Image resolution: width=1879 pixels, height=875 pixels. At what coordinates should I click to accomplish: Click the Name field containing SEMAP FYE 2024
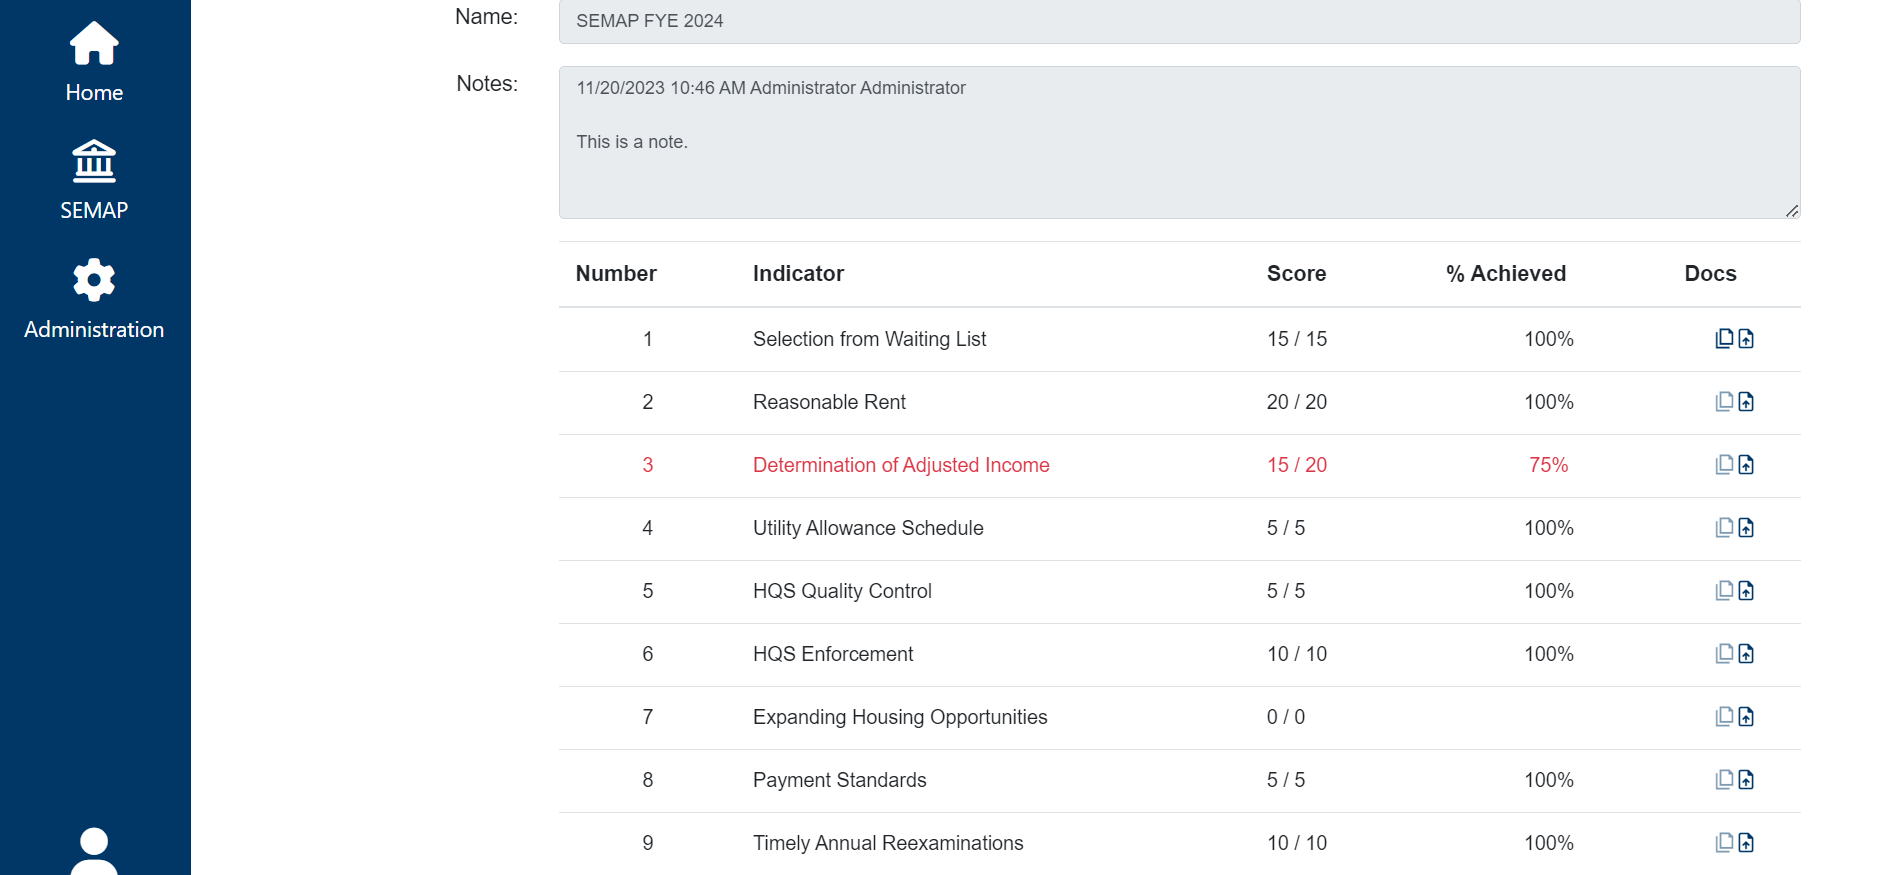point(1178,21)
